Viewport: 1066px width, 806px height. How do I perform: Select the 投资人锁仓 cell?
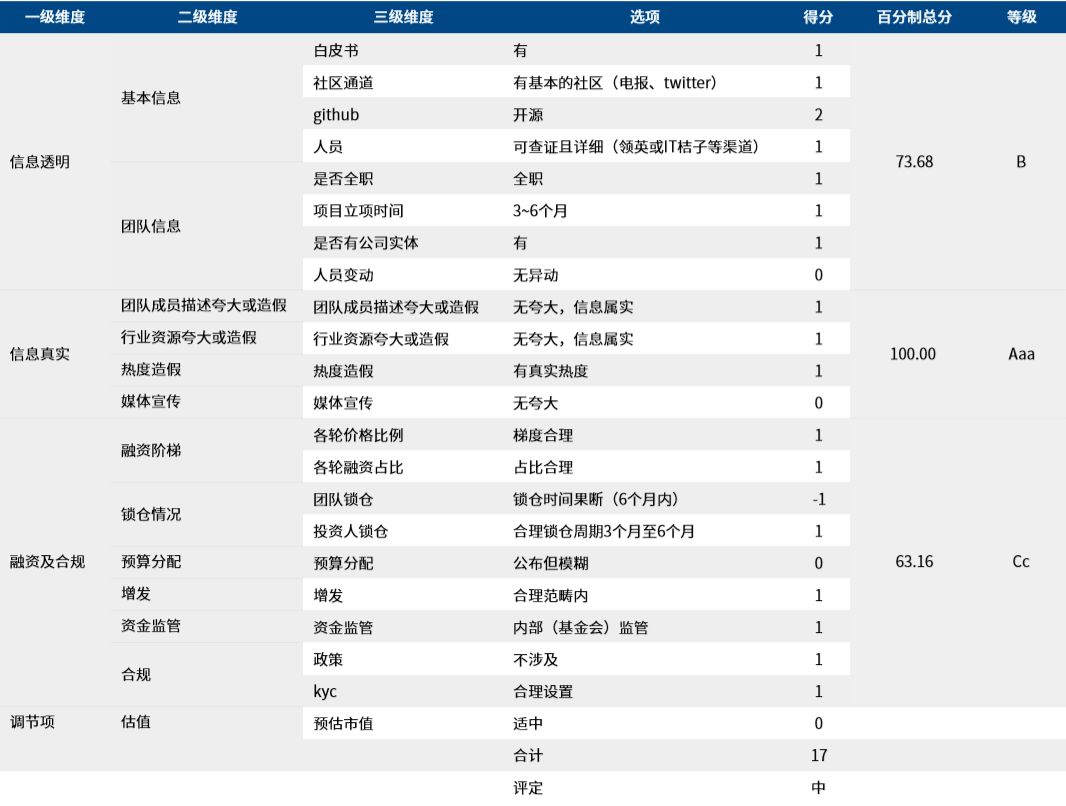point(351,531)
